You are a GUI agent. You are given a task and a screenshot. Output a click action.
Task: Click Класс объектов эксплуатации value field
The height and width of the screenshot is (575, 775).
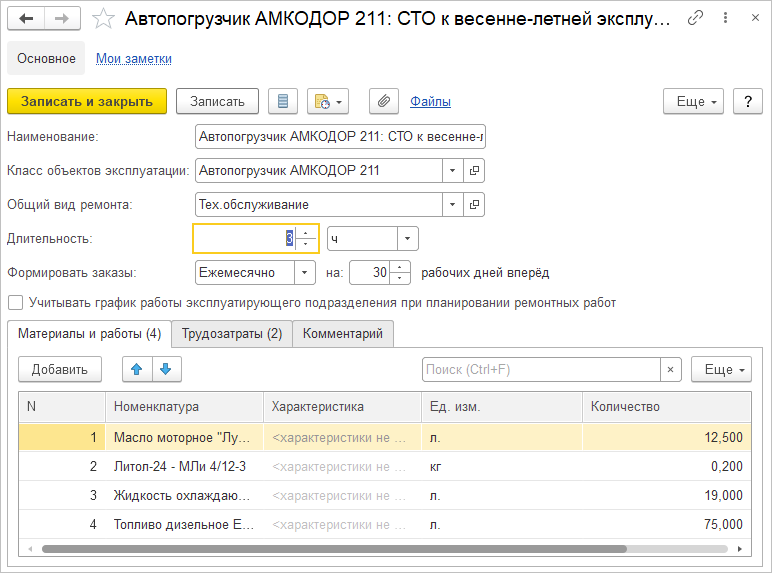coord(319,171)
